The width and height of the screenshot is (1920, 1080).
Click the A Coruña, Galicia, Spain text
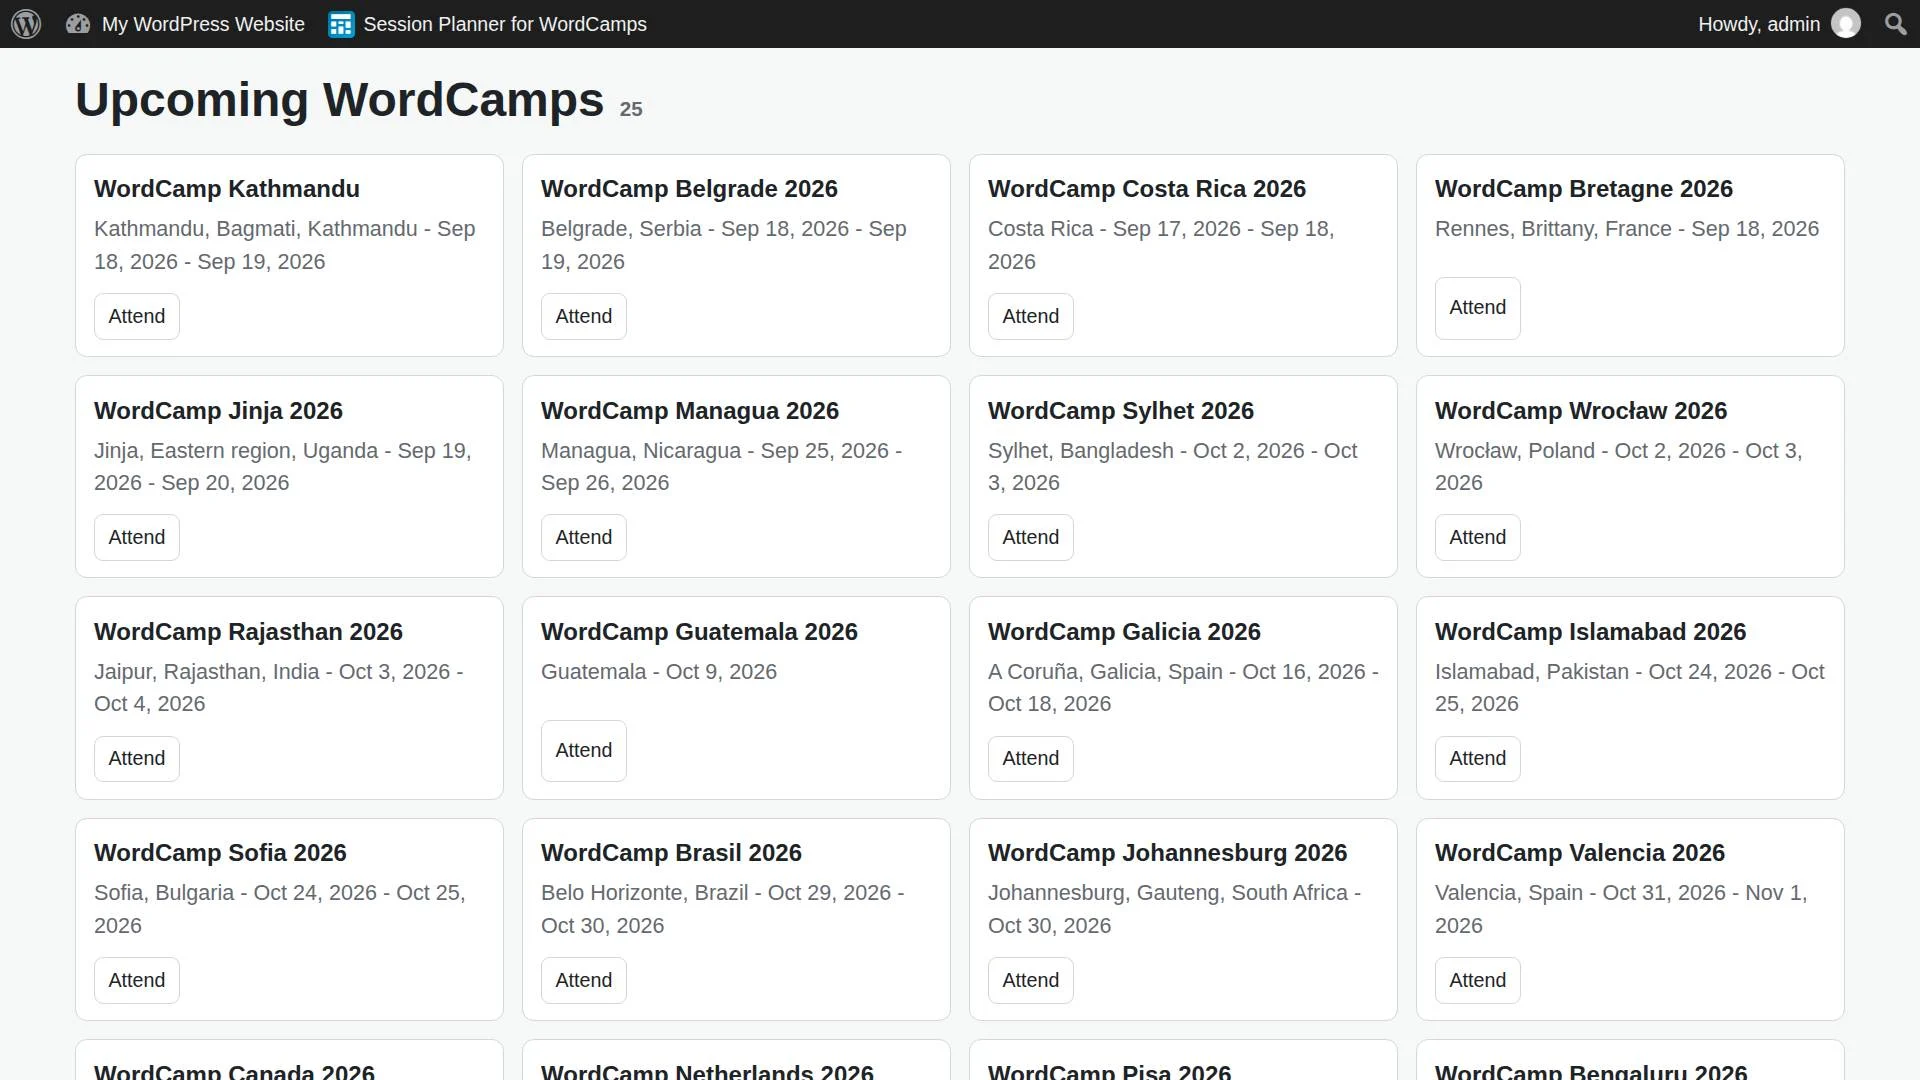point(1183,688)
